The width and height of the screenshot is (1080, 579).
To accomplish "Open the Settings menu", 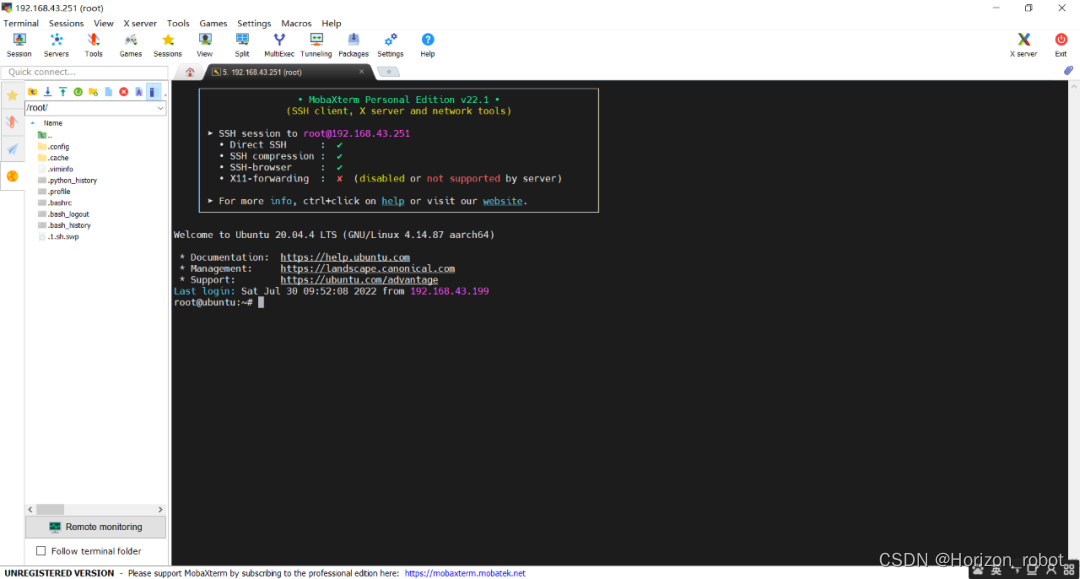I will [x=254, y=23].
